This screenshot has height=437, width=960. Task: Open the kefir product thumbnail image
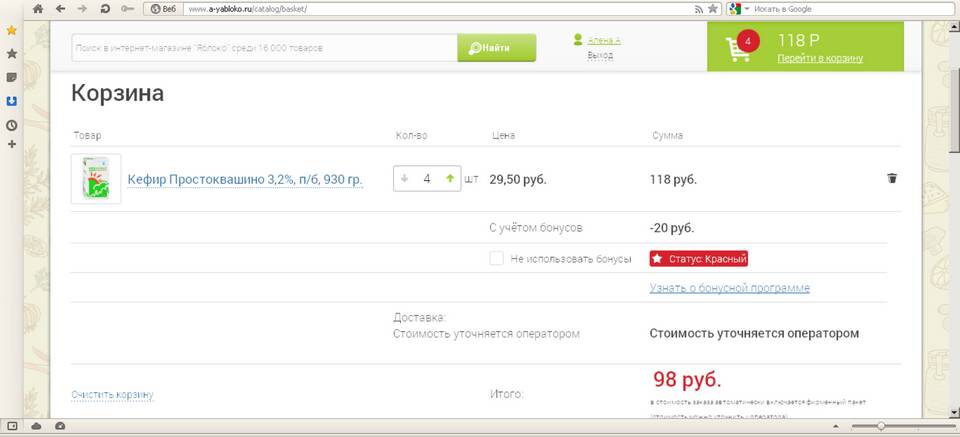point(96,179)
